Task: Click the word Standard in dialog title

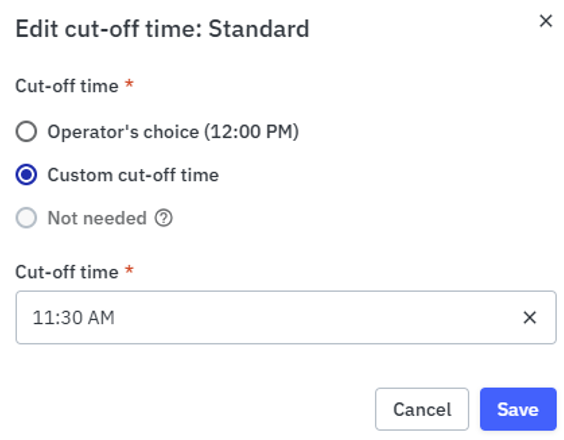Action: [259, 29]
